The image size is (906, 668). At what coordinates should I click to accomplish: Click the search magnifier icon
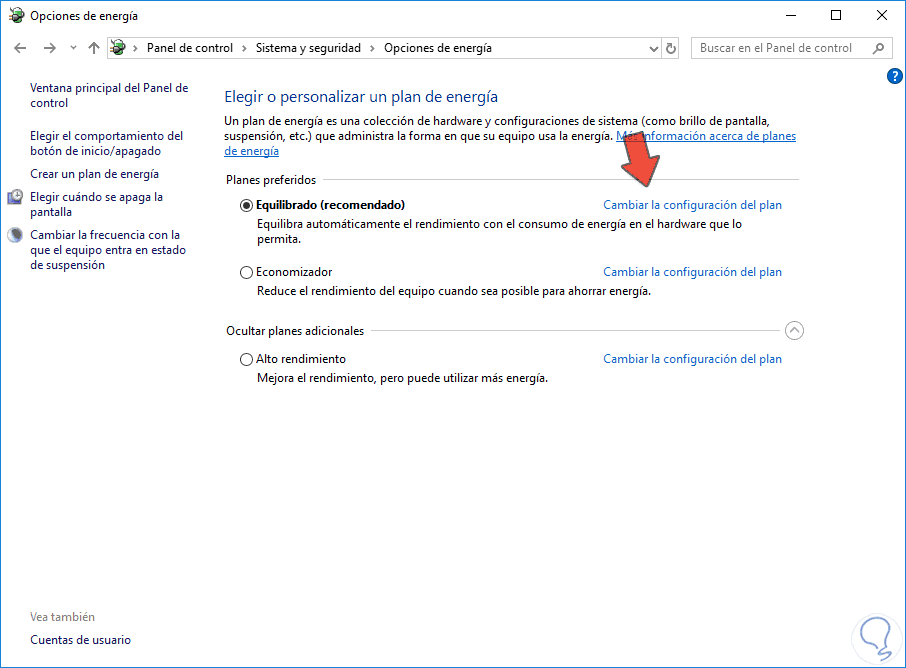[878, 48]
